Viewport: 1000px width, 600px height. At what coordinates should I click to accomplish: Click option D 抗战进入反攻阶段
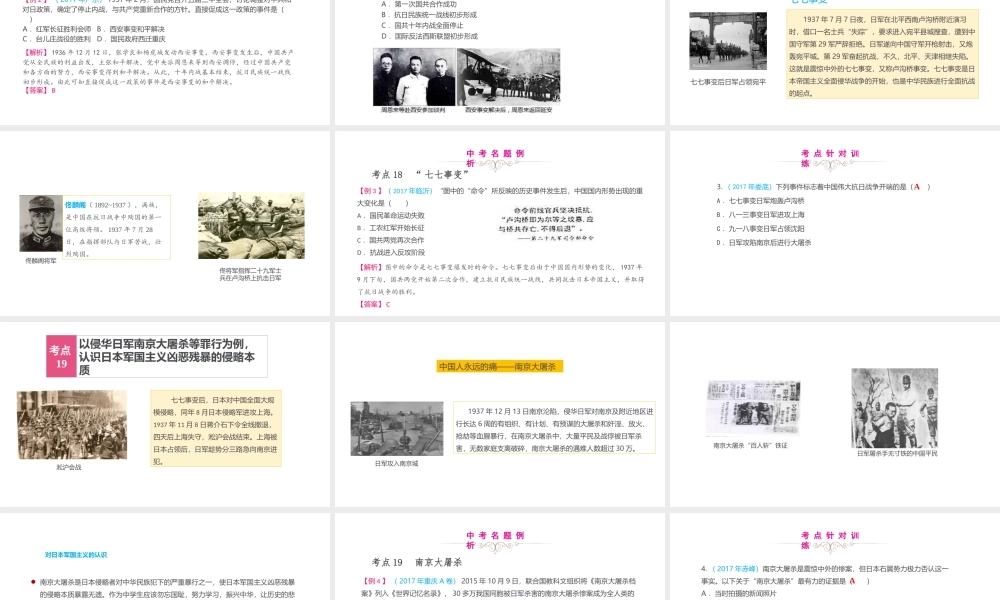tap(390, 252)
